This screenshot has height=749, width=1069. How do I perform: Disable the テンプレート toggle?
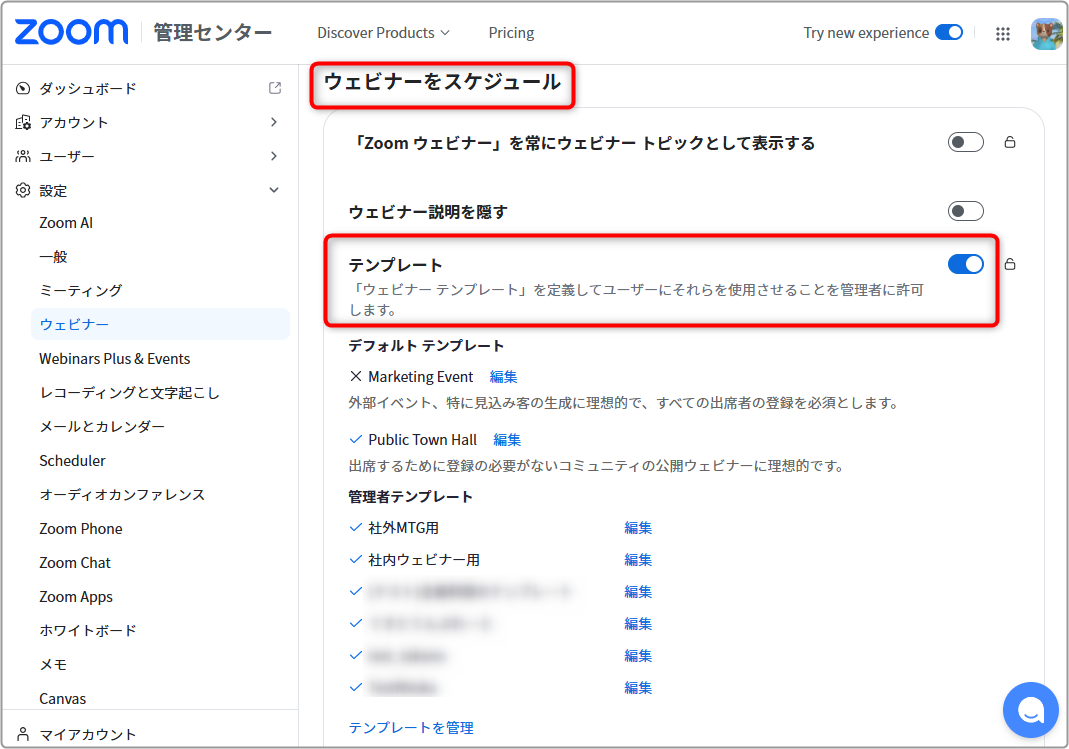pyautogui.click(x=965, y=264)
